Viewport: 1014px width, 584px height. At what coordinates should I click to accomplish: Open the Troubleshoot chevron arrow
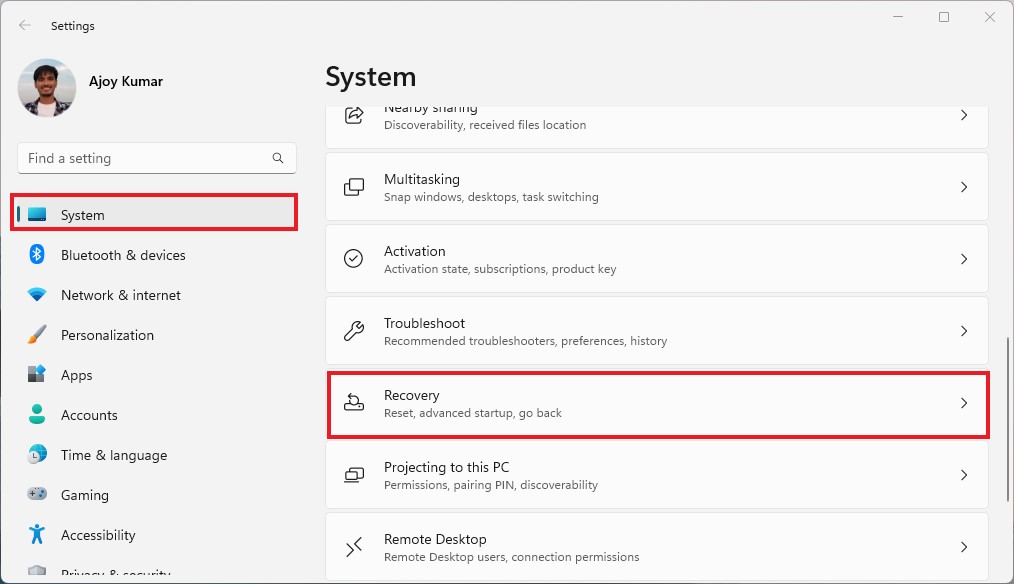(964, 331)
